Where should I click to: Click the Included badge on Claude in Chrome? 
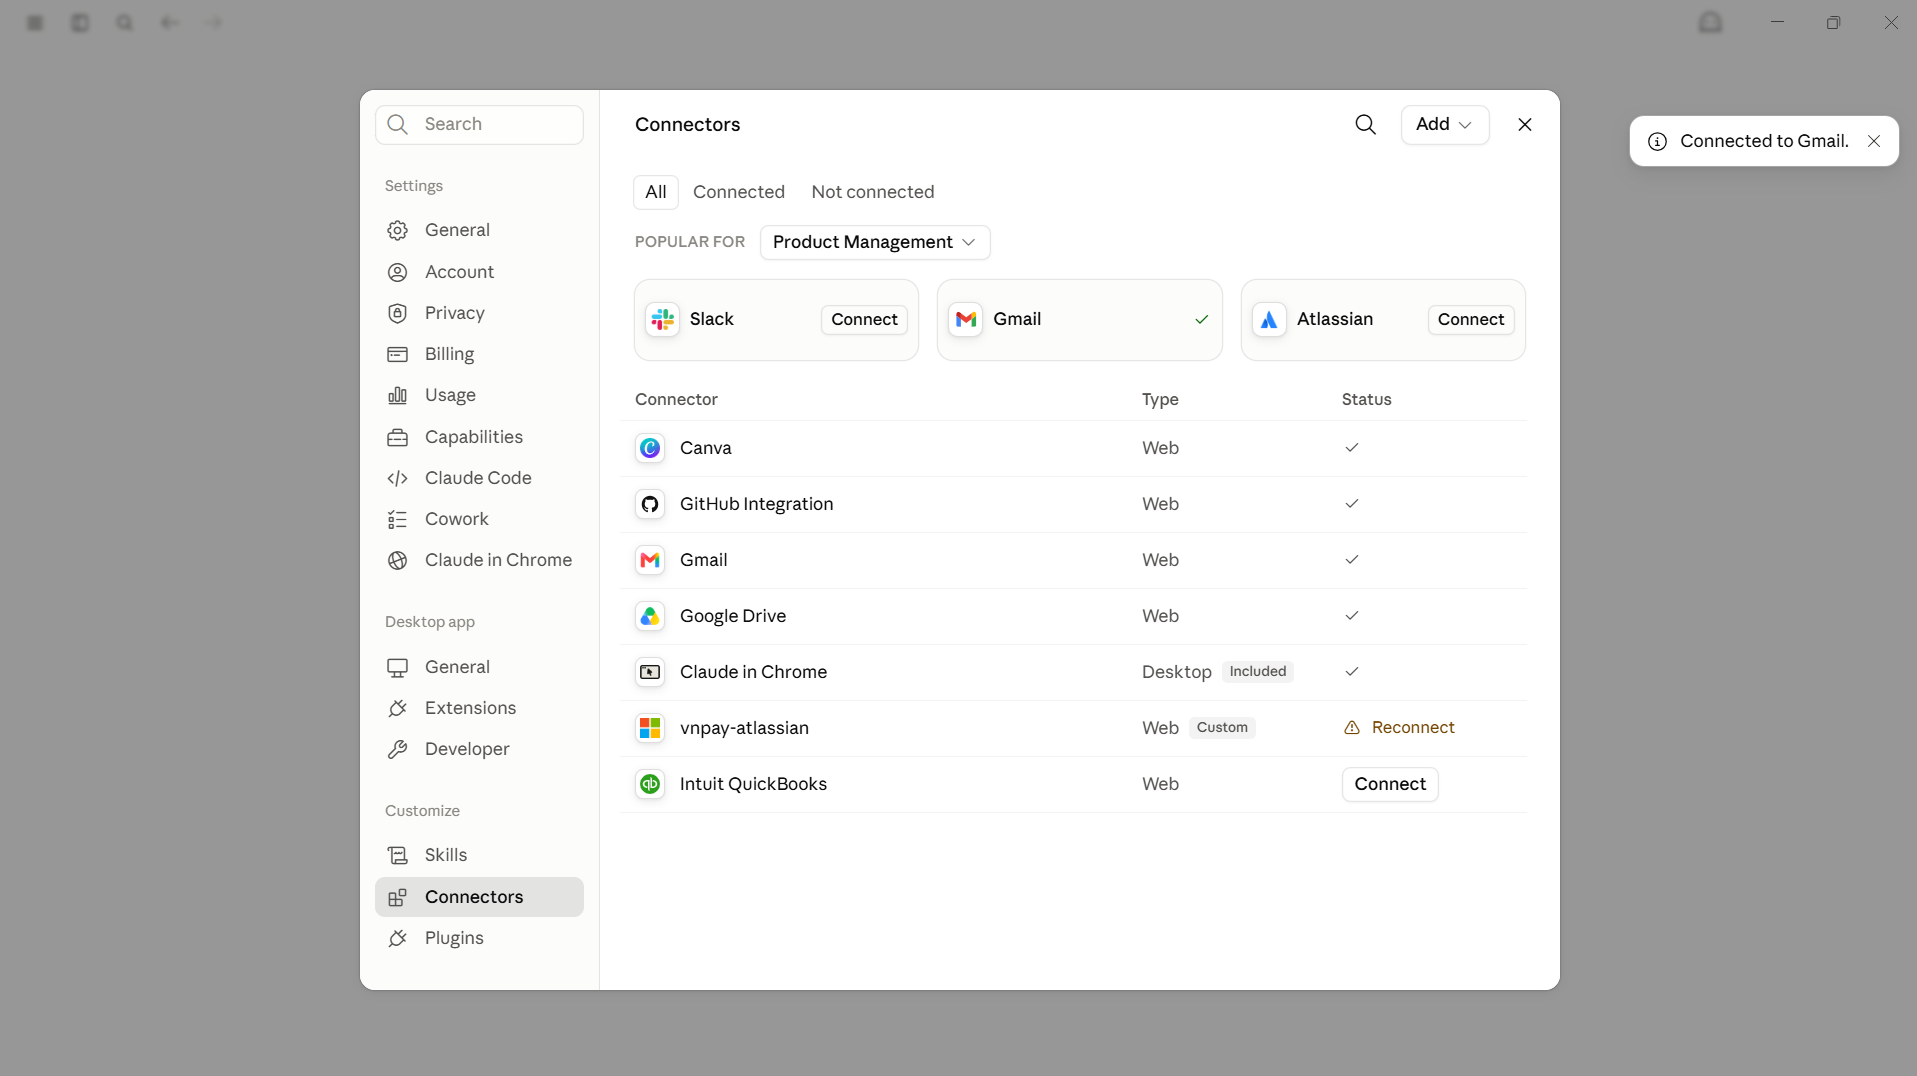point(1258,672)
